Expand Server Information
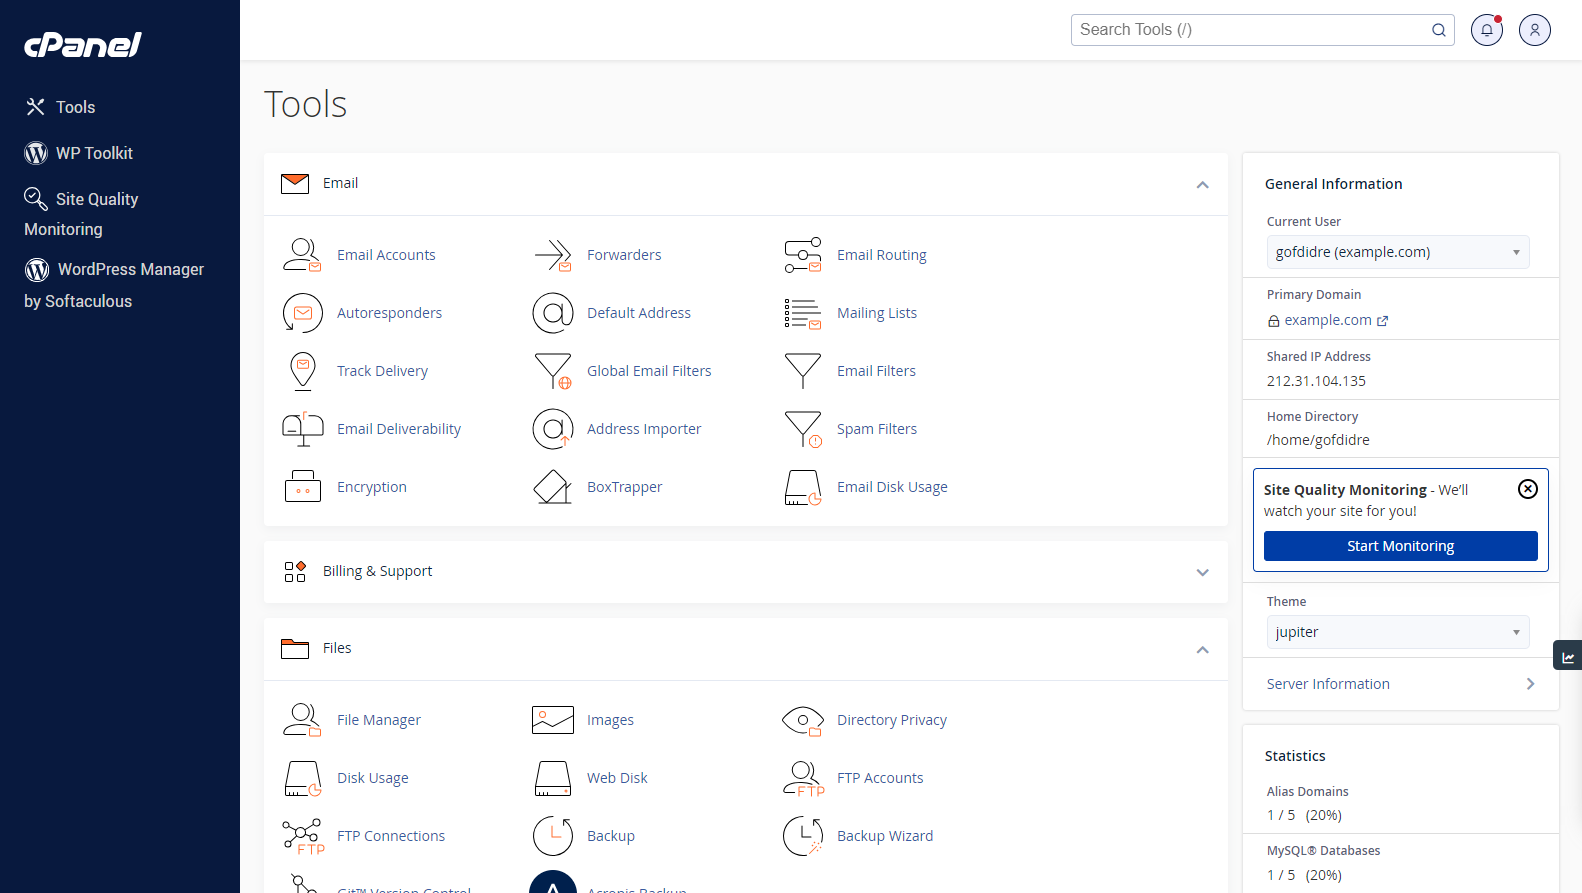1582x893 pixels. click(x=1399, y=684)
